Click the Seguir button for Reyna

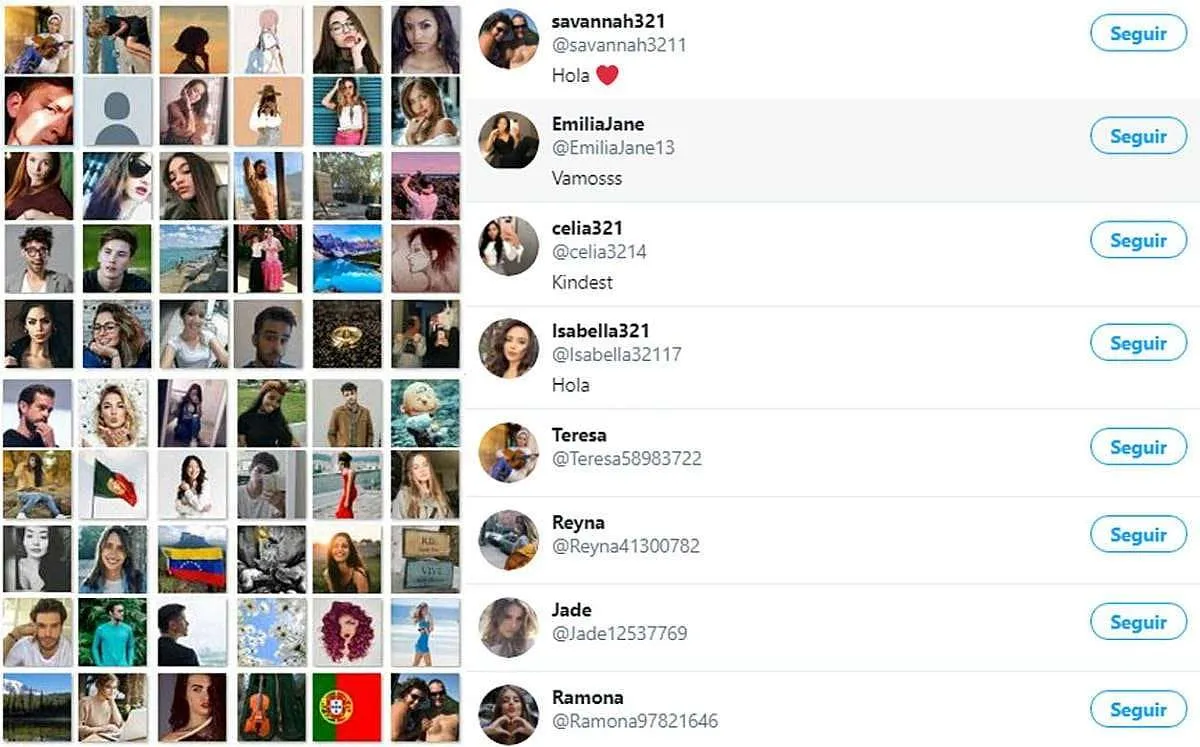(1138, 534)
